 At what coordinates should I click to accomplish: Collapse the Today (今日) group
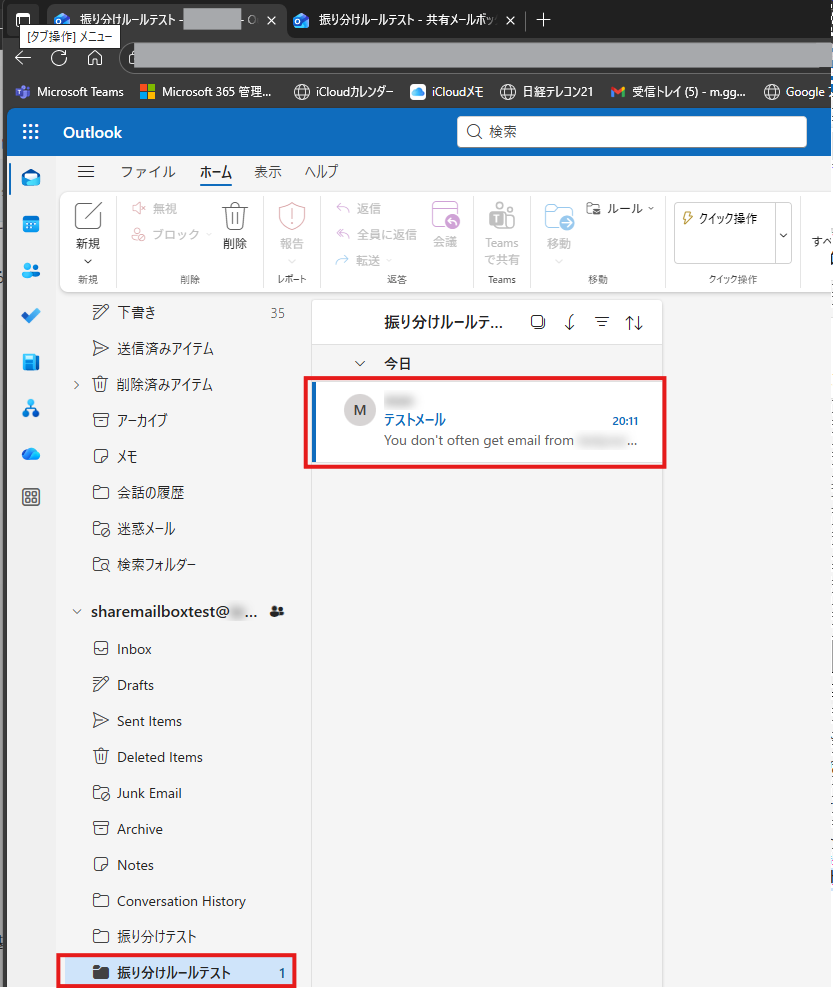360,364
